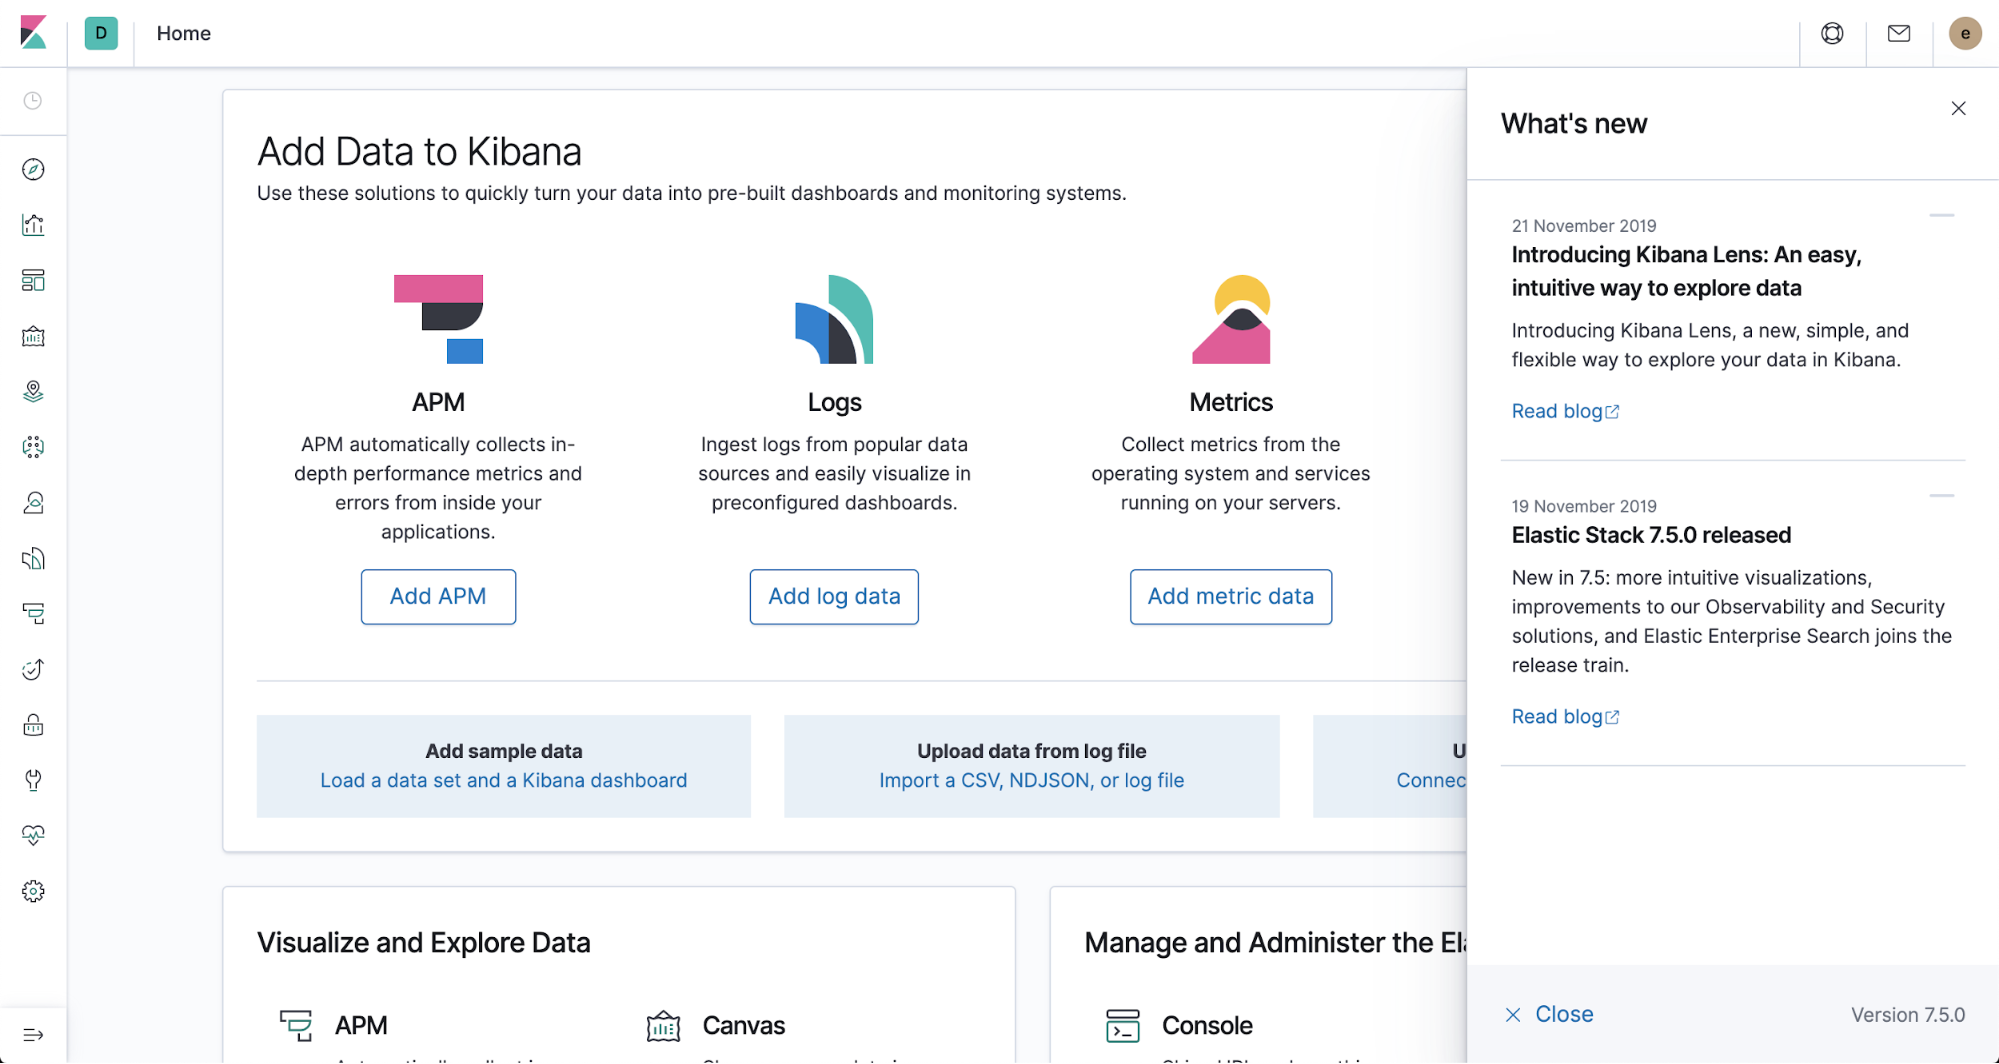Open Machine Learning from the sidebar icon
1999x1064 pixels.
pyautogui.click(x=33, y=447)
